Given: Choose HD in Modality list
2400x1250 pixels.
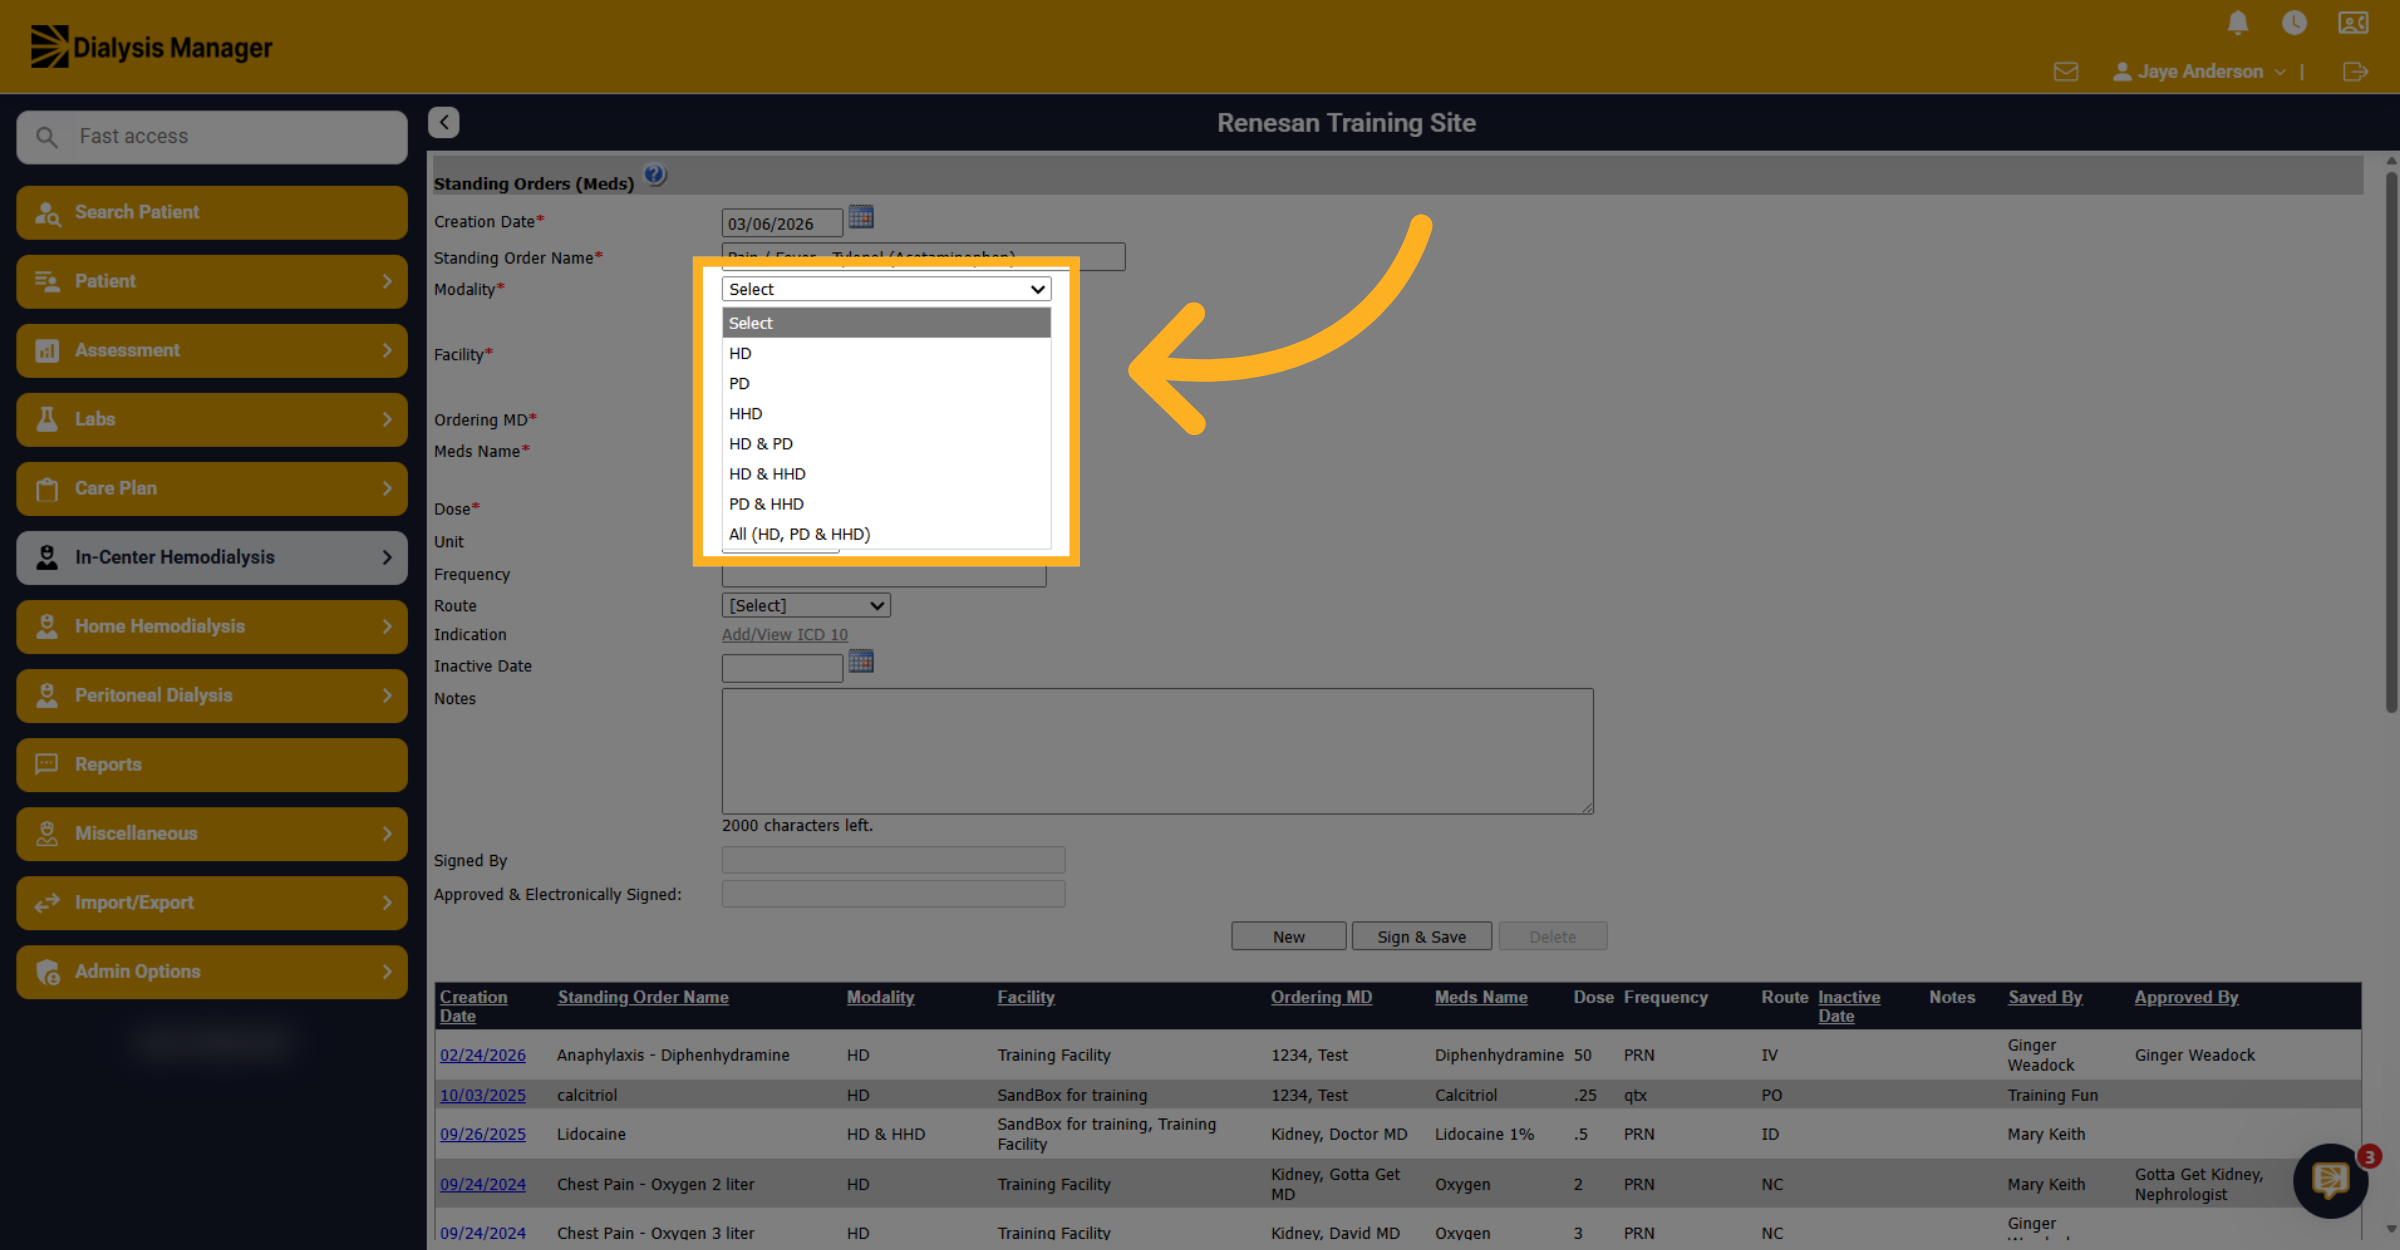Looking at the screenshot, I should pos(886,353).
